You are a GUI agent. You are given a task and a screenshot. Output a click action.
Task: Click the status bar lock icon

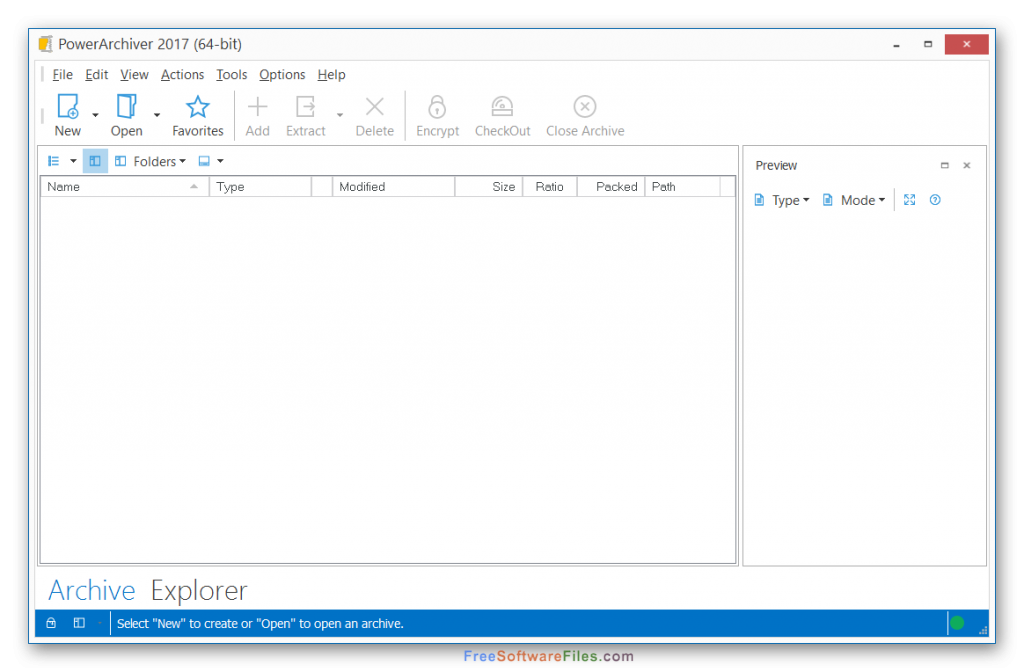51,623
